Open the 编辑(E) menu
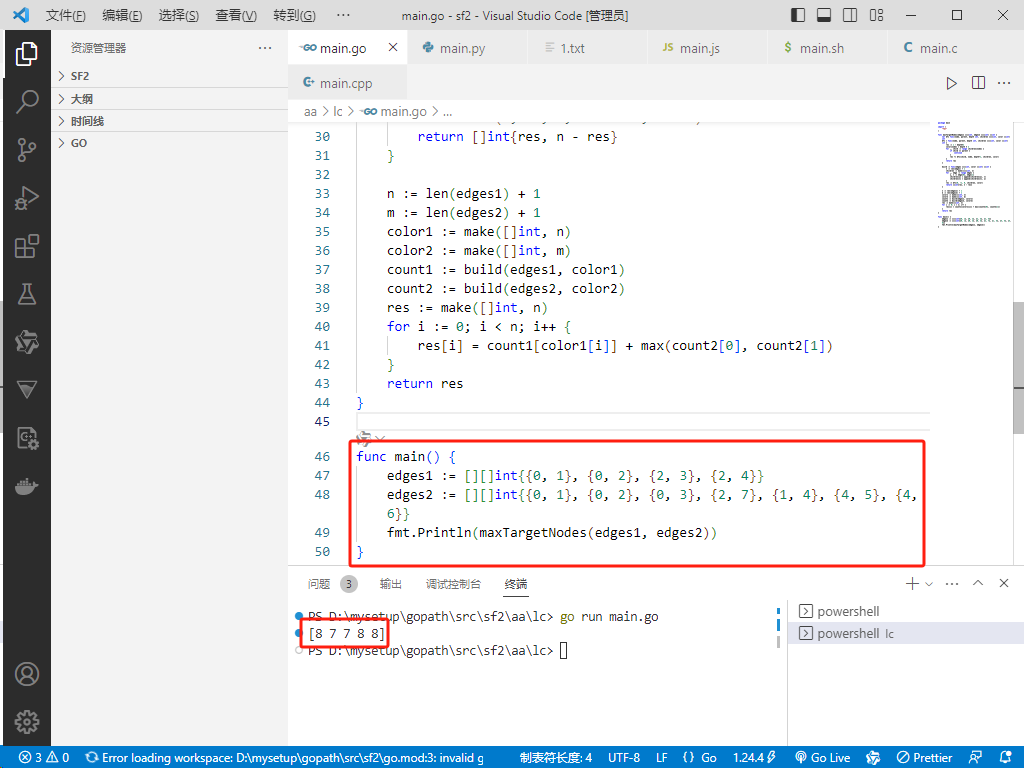 click(x=122, y=15)
